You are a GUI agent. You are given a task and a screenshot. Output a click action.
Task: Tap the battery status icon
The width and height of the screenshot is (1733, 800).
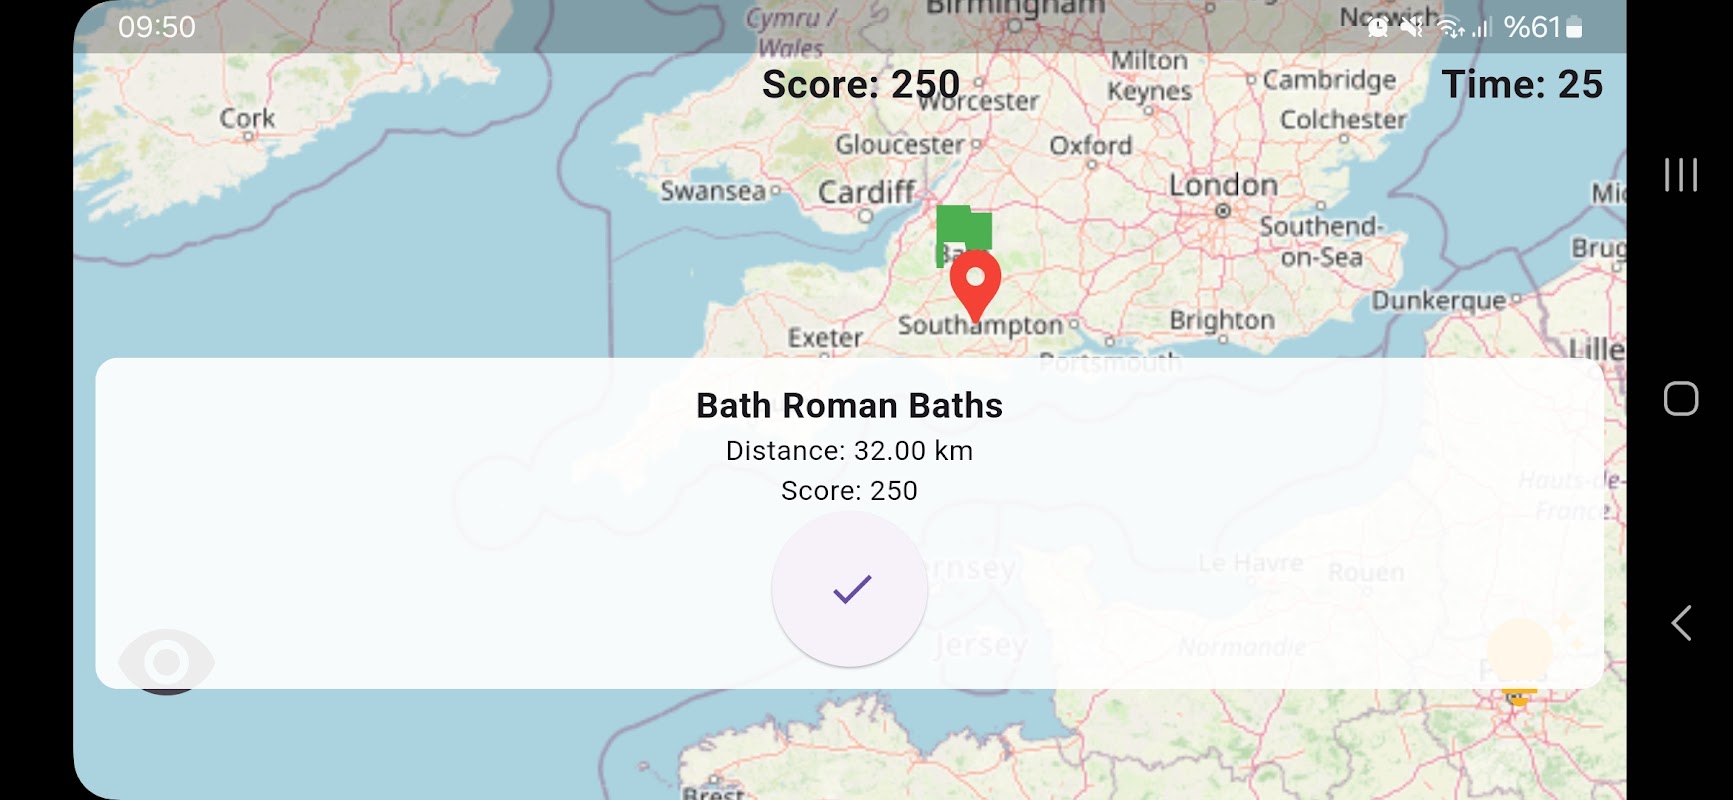tap(1574, 28)
